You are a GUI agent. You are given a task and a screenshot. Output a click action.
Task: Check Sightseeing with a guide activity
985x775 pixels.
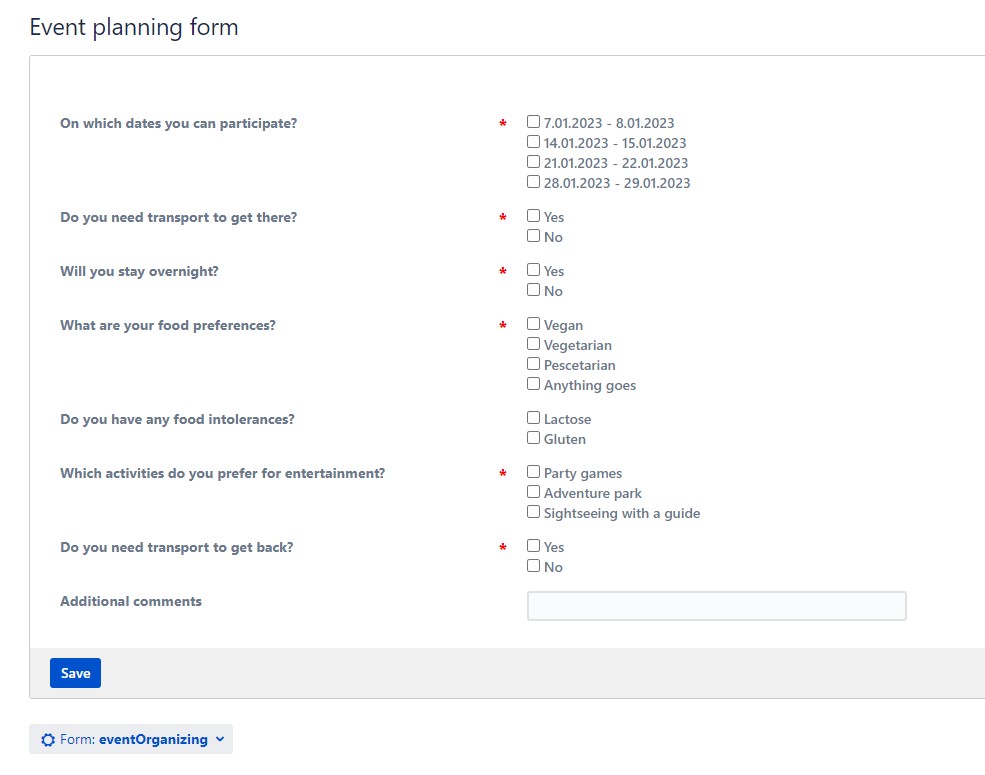pos(533,510)
